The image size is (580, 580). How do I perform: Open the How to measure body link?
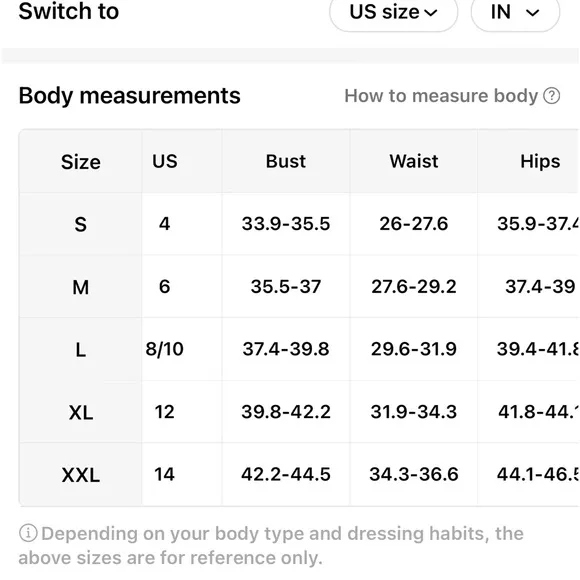tap(441, 96)
